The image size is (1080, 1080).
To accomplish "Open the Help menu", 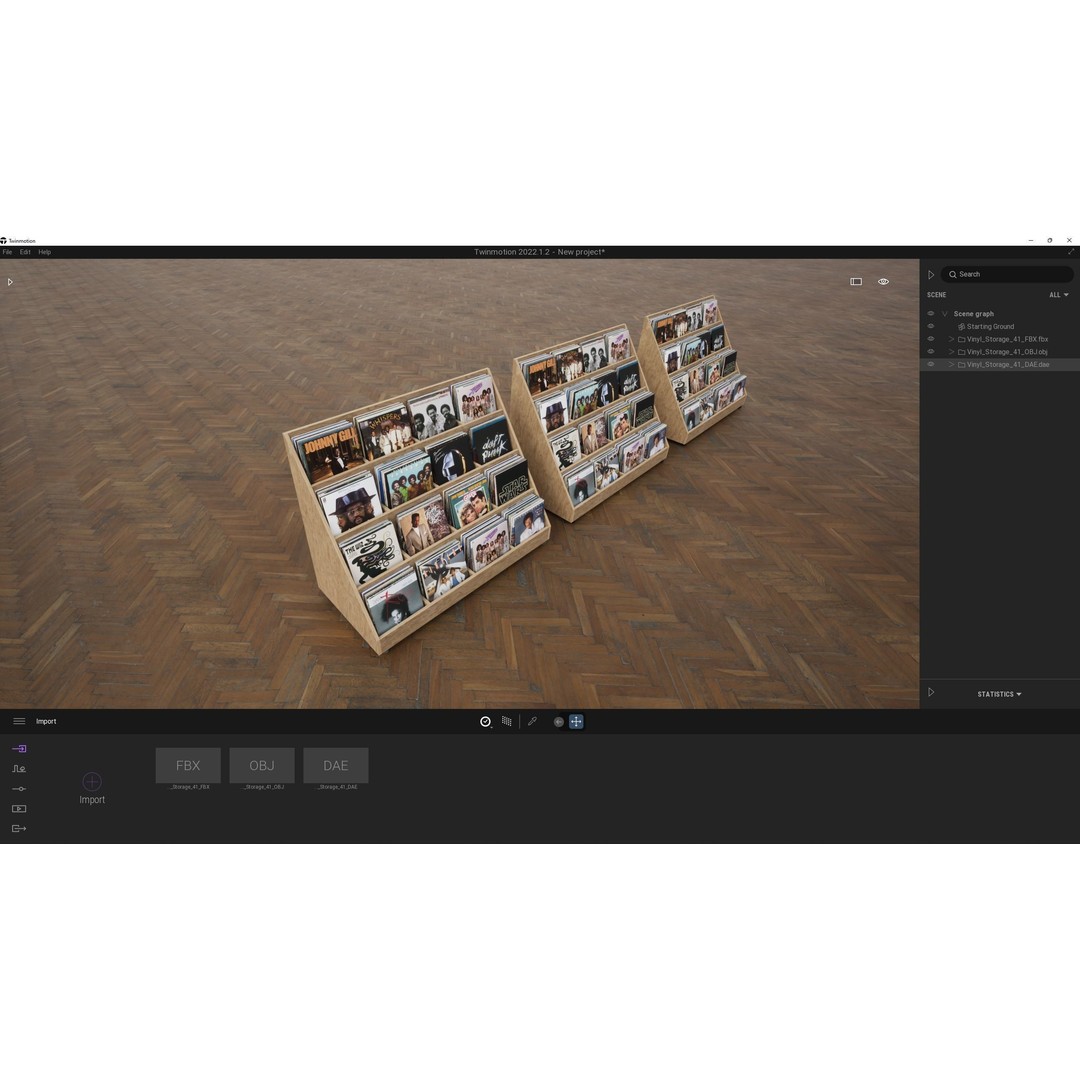I will [x=45, y=252].
